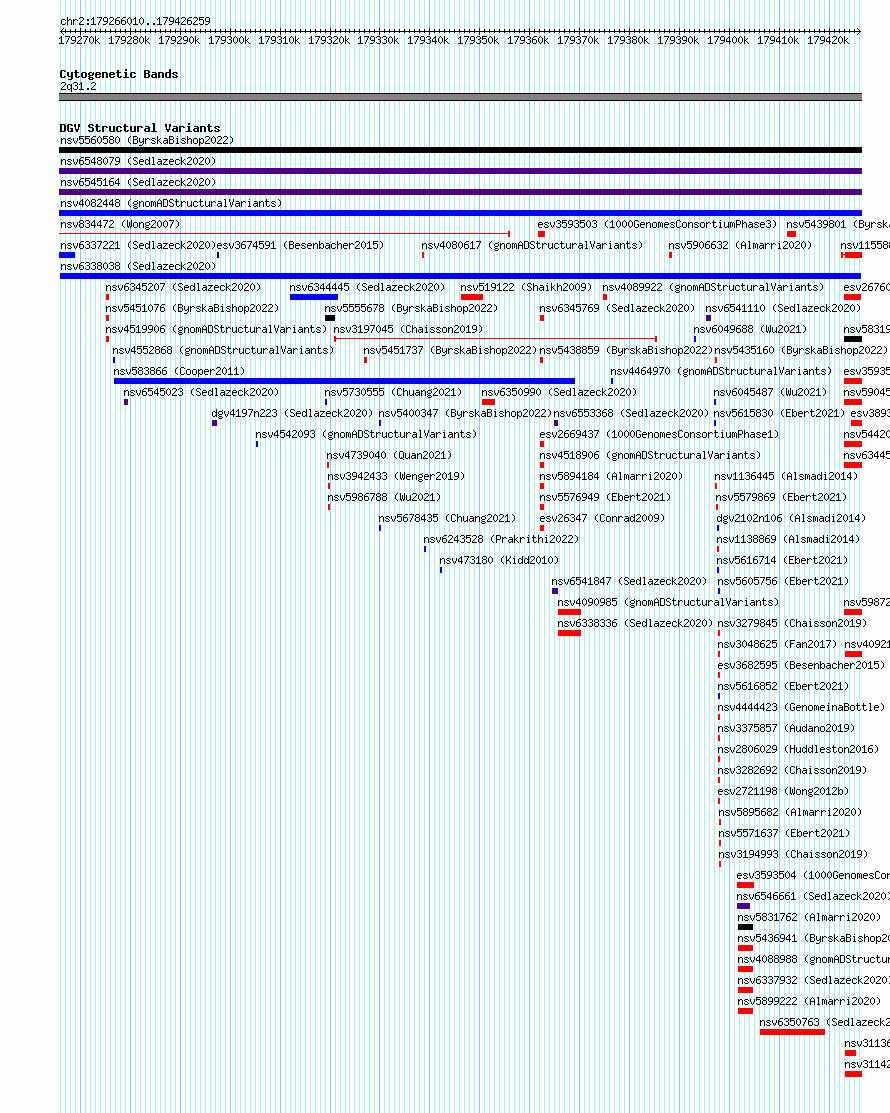Click the black bar under nsv5831762 (Almarri2020)
890x1113 pixels.
click(x=745, y=927)
